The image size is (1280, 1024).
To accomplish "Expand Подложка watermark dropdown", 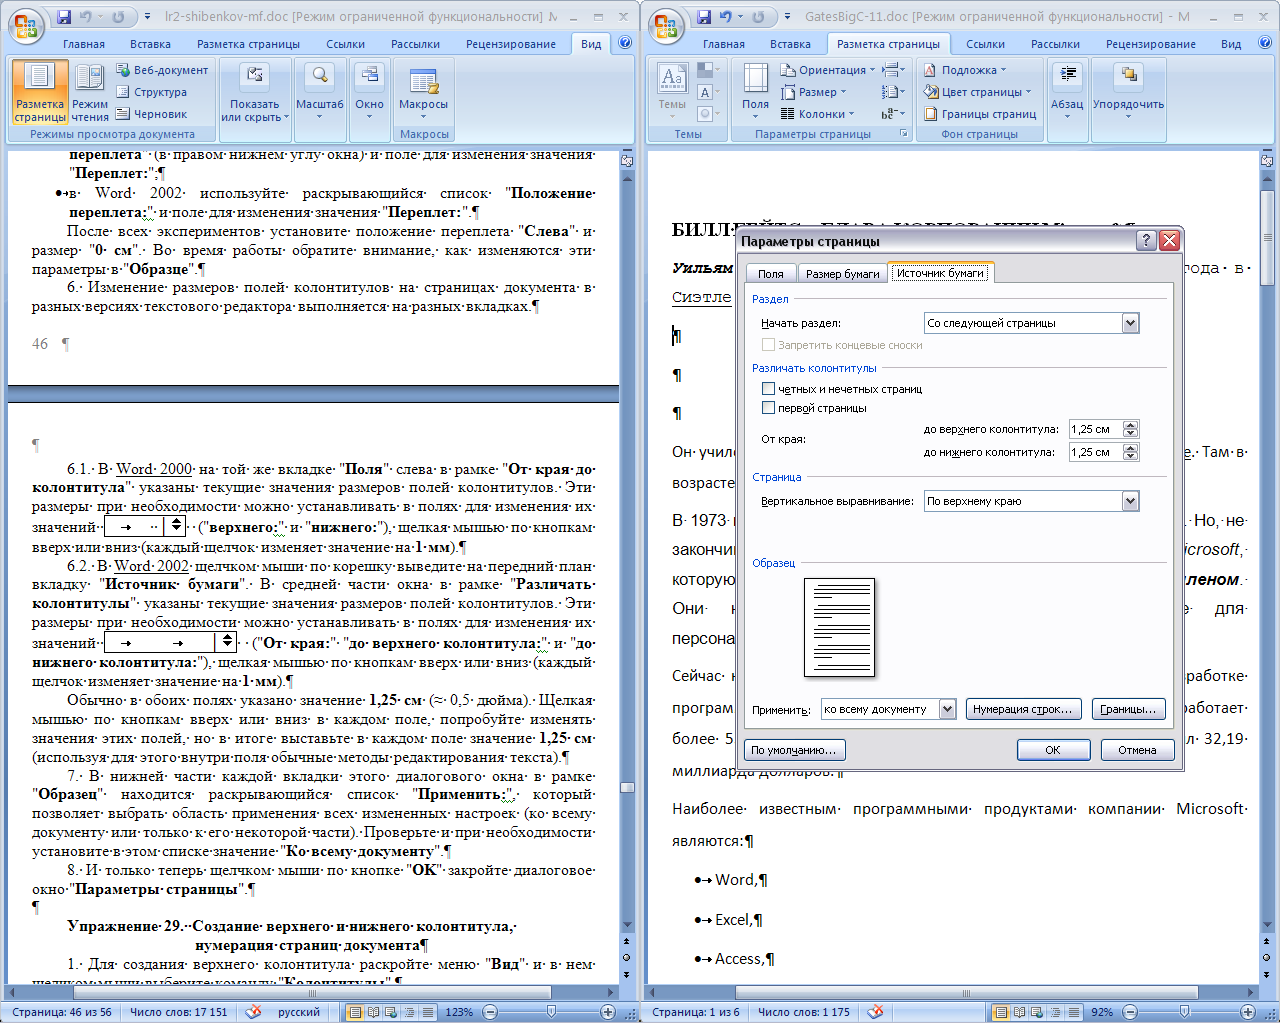I will [x=964, y=70].
